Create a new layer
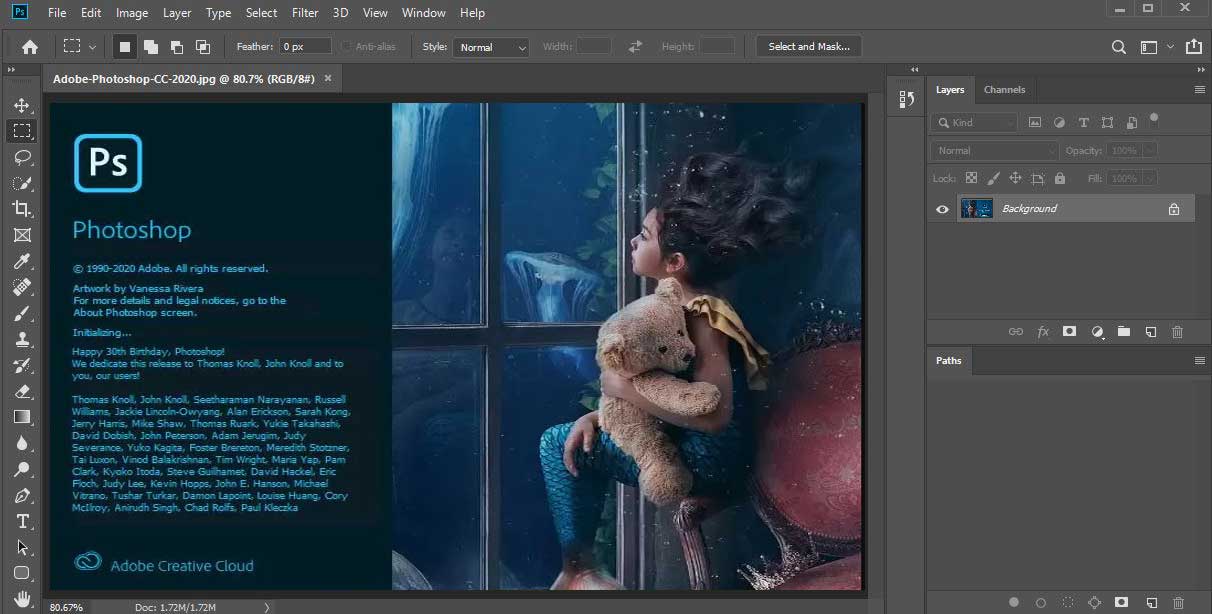The width and height of the screenshot is (1212, 614). tap(1151, 331)
